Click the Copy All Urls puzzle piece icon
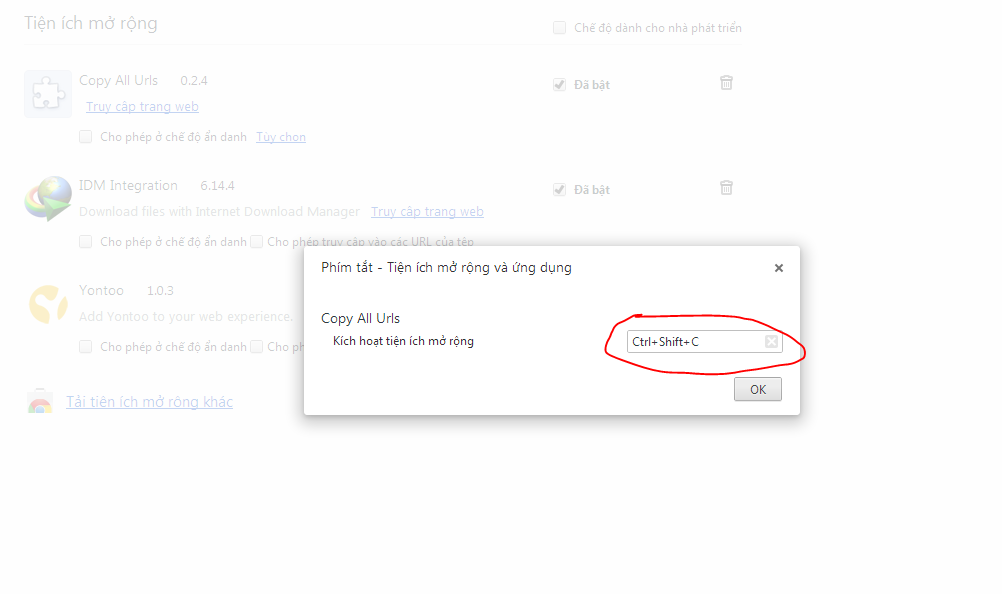 [48, 94]
